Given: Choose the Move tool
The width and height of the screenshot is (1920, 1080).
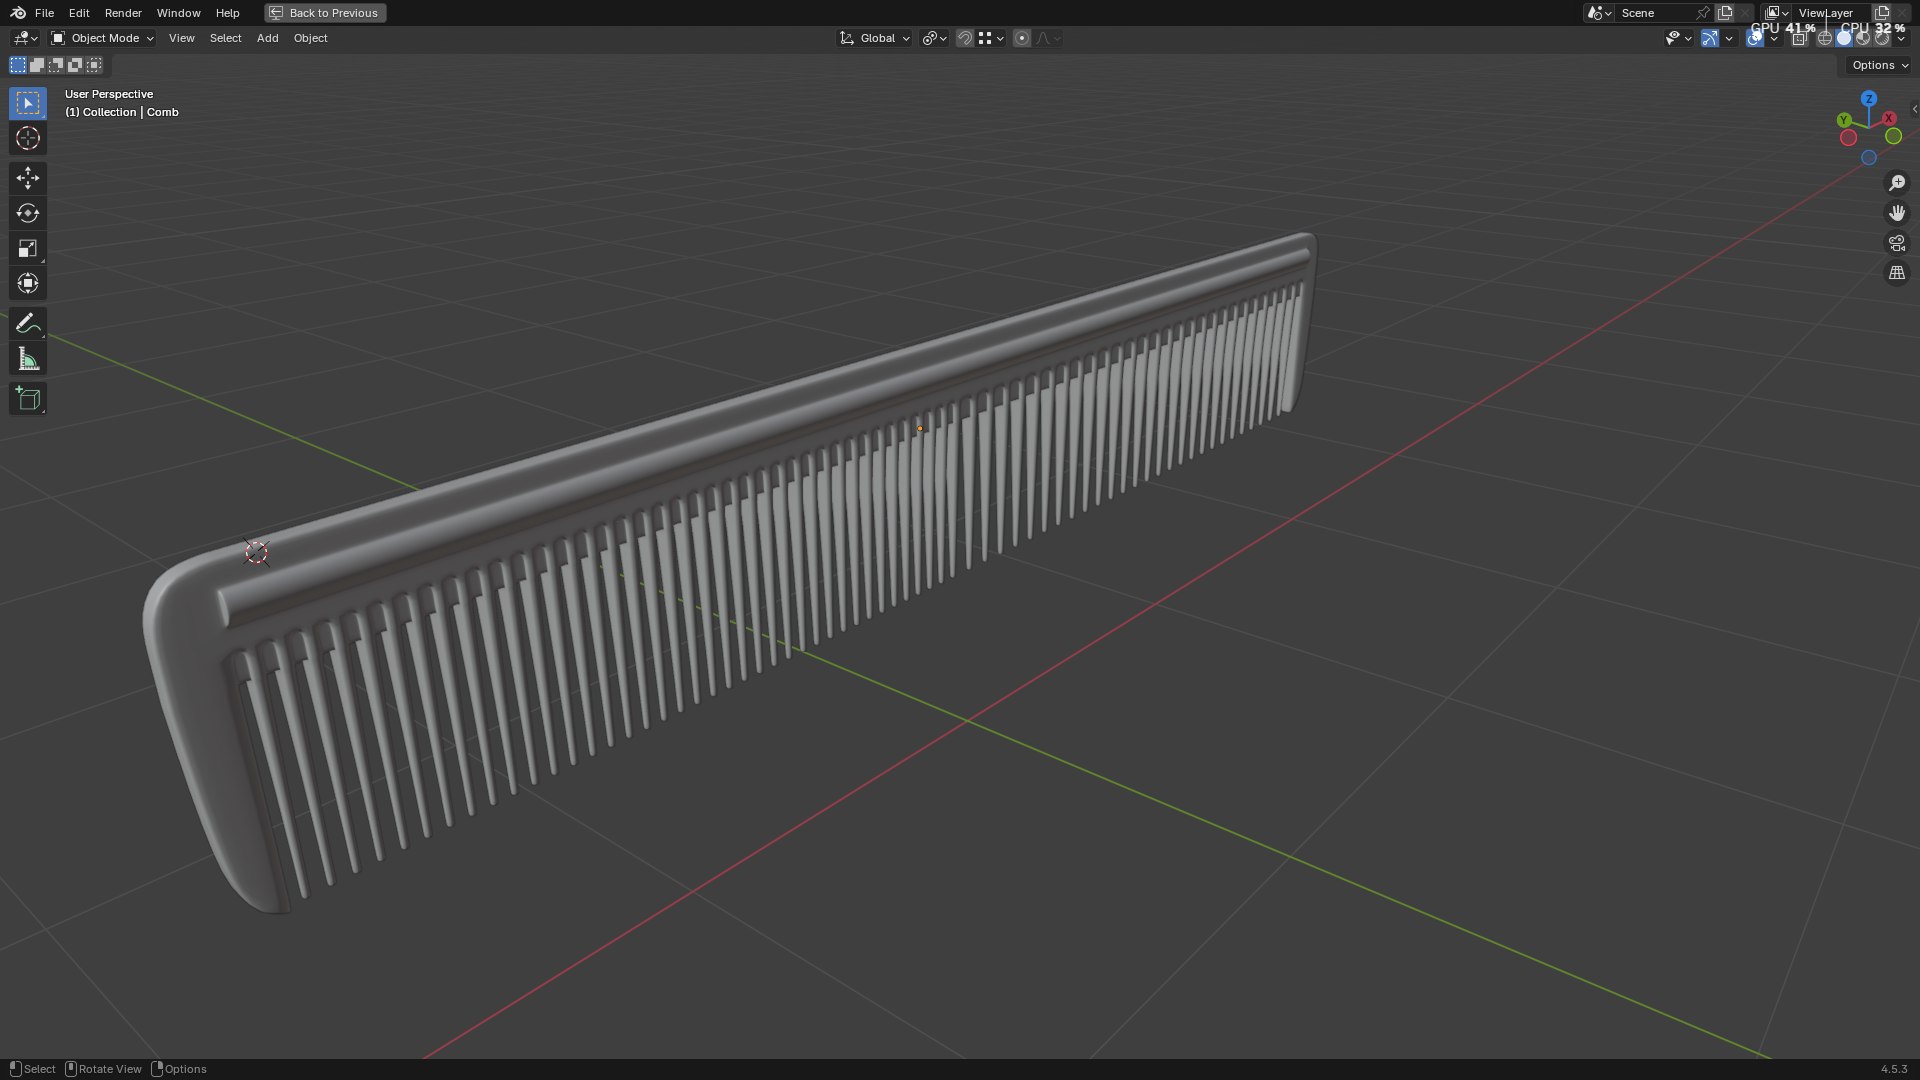Looking at the screenshot, I should click(x=28, y=178).
